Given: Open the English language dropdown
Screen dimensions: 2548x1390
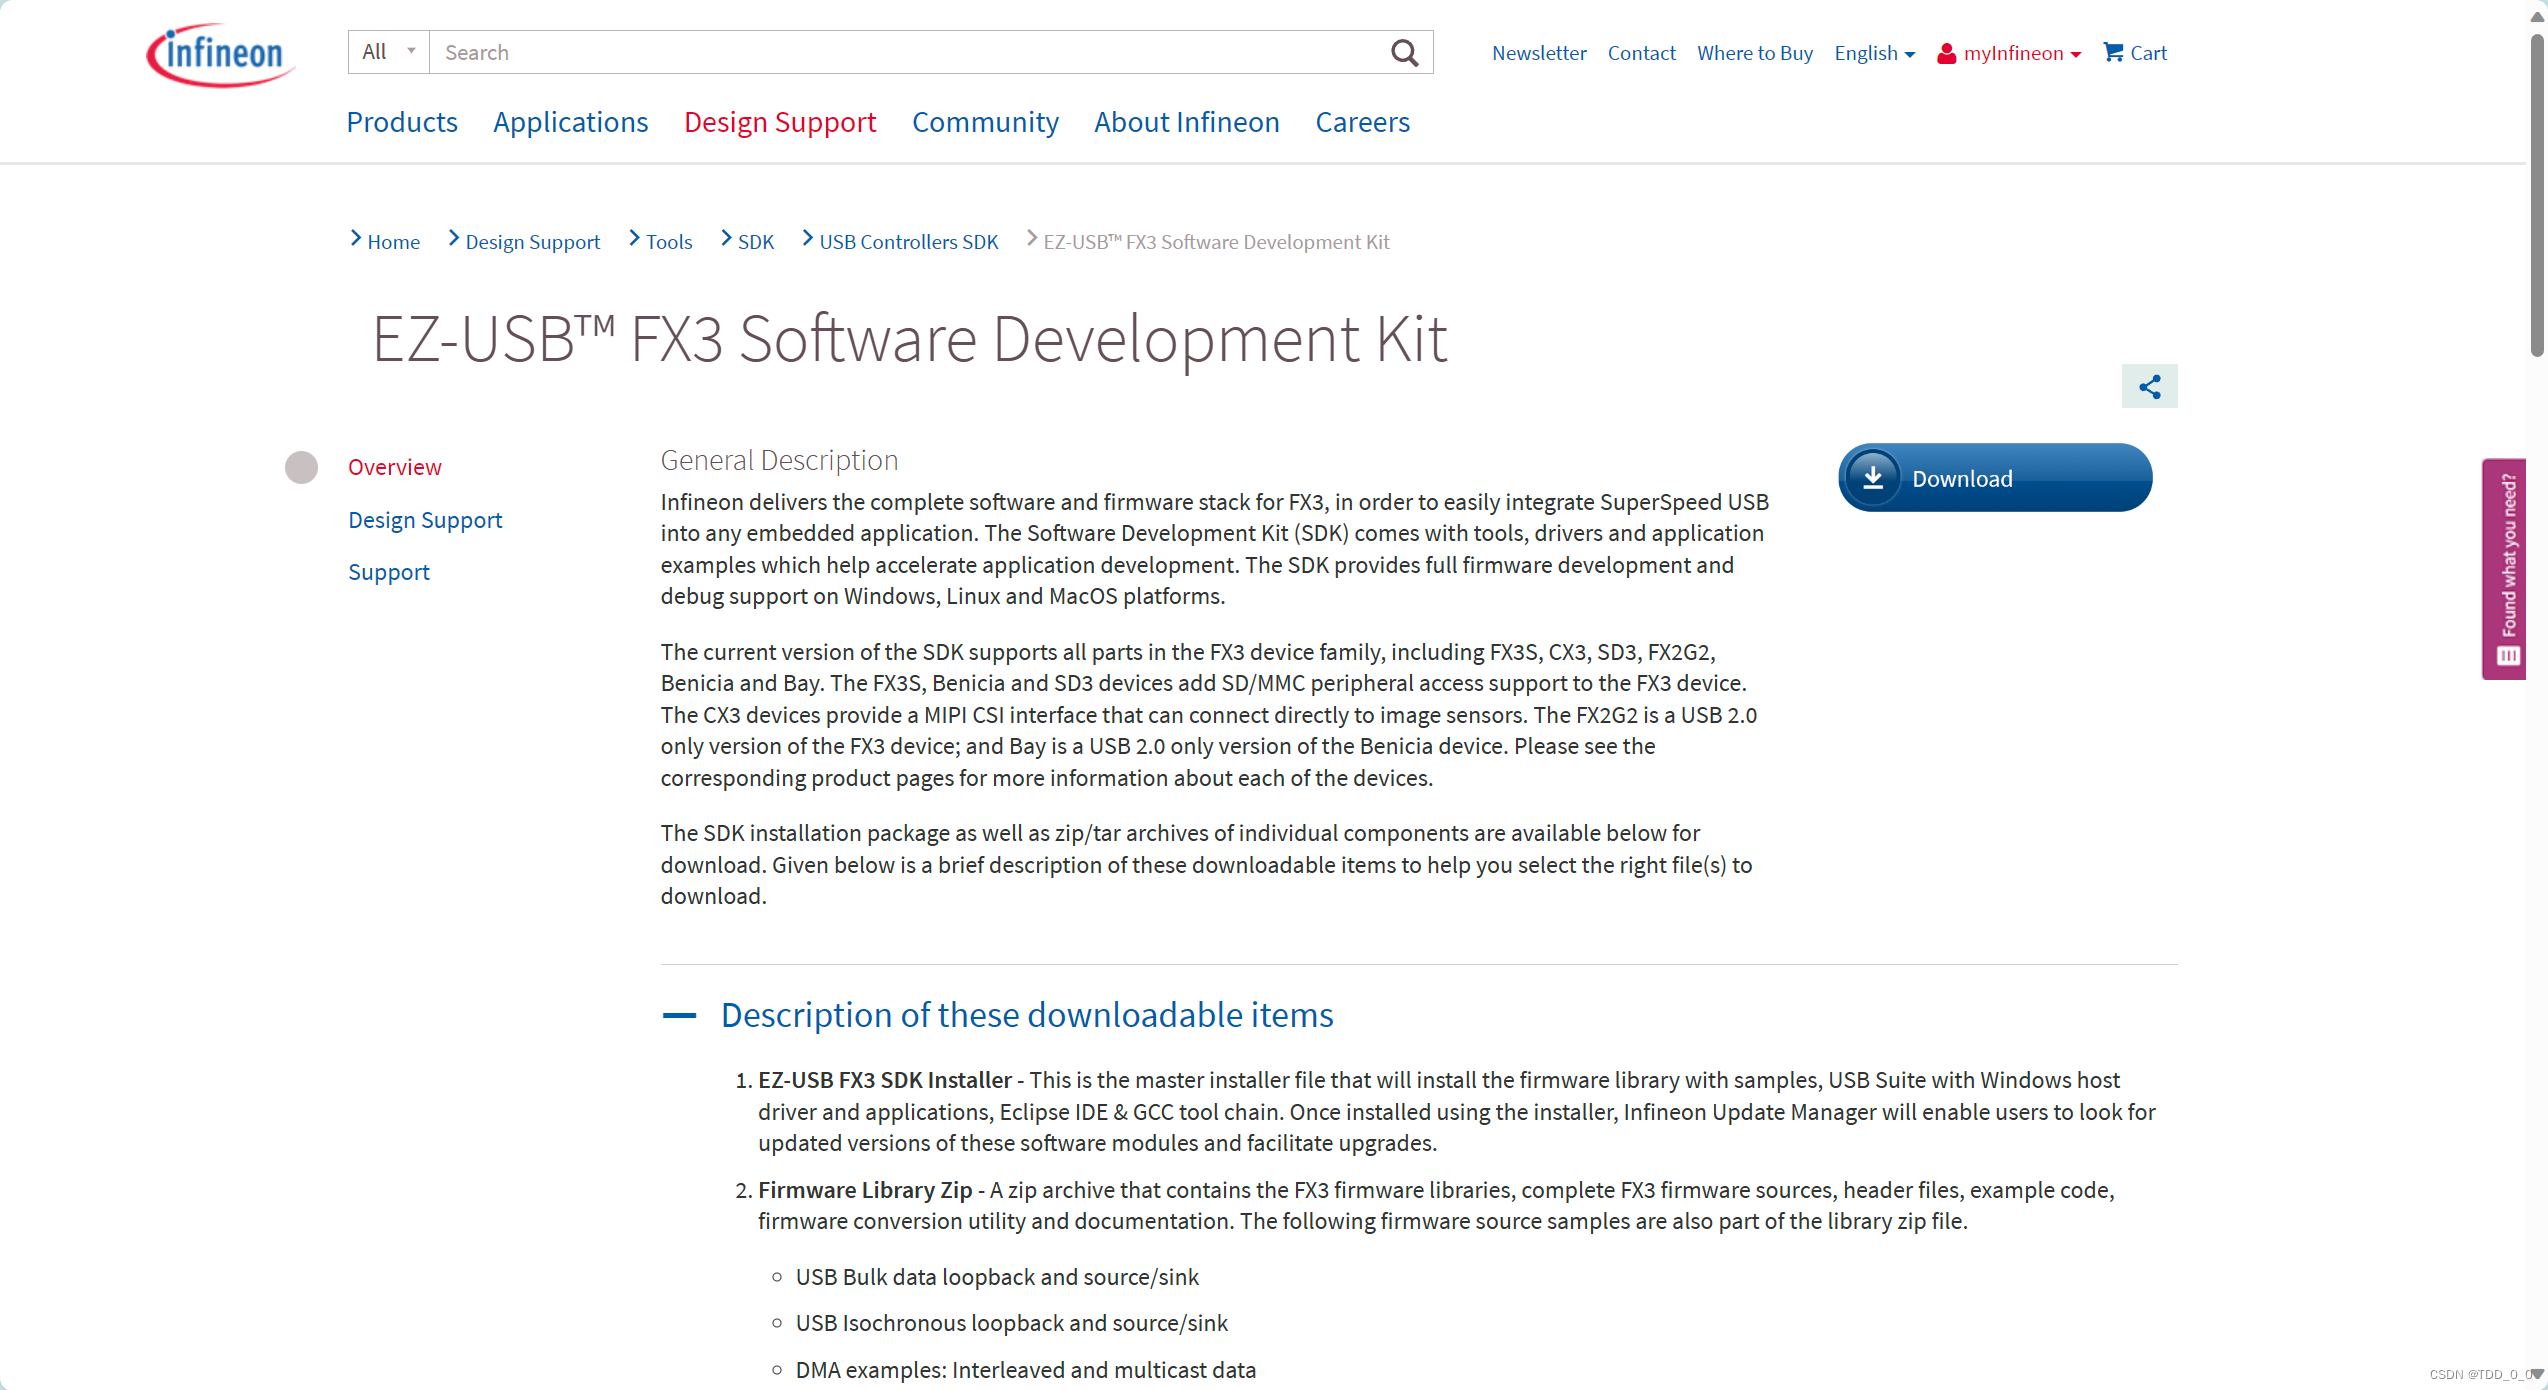Looking at the screenshot, I should 1874,53.
